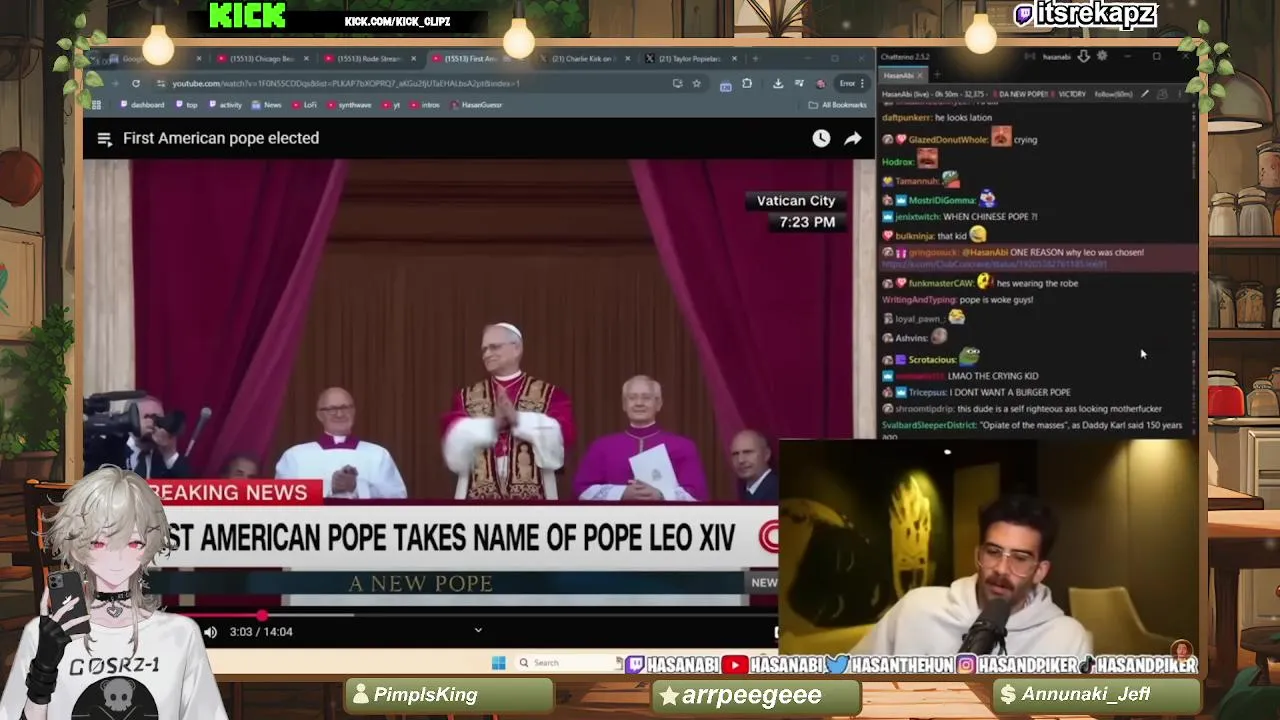Click the Chatterino moderation icon beside pencil
The width and height of the screenshot is (1280, 720).
pos(1161,94)
